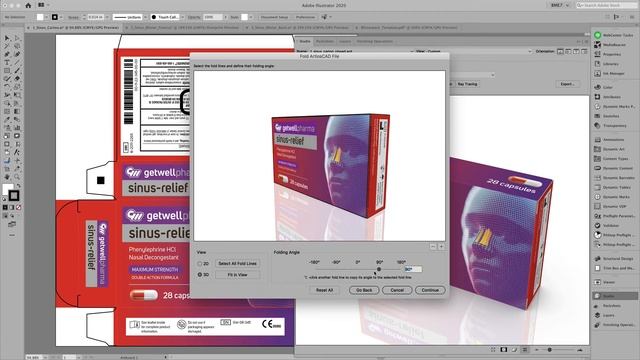Click the Folding Angle slider handle
Image resolution: width=640 pixels, height=360 pixels.
(x=379, y=269)
